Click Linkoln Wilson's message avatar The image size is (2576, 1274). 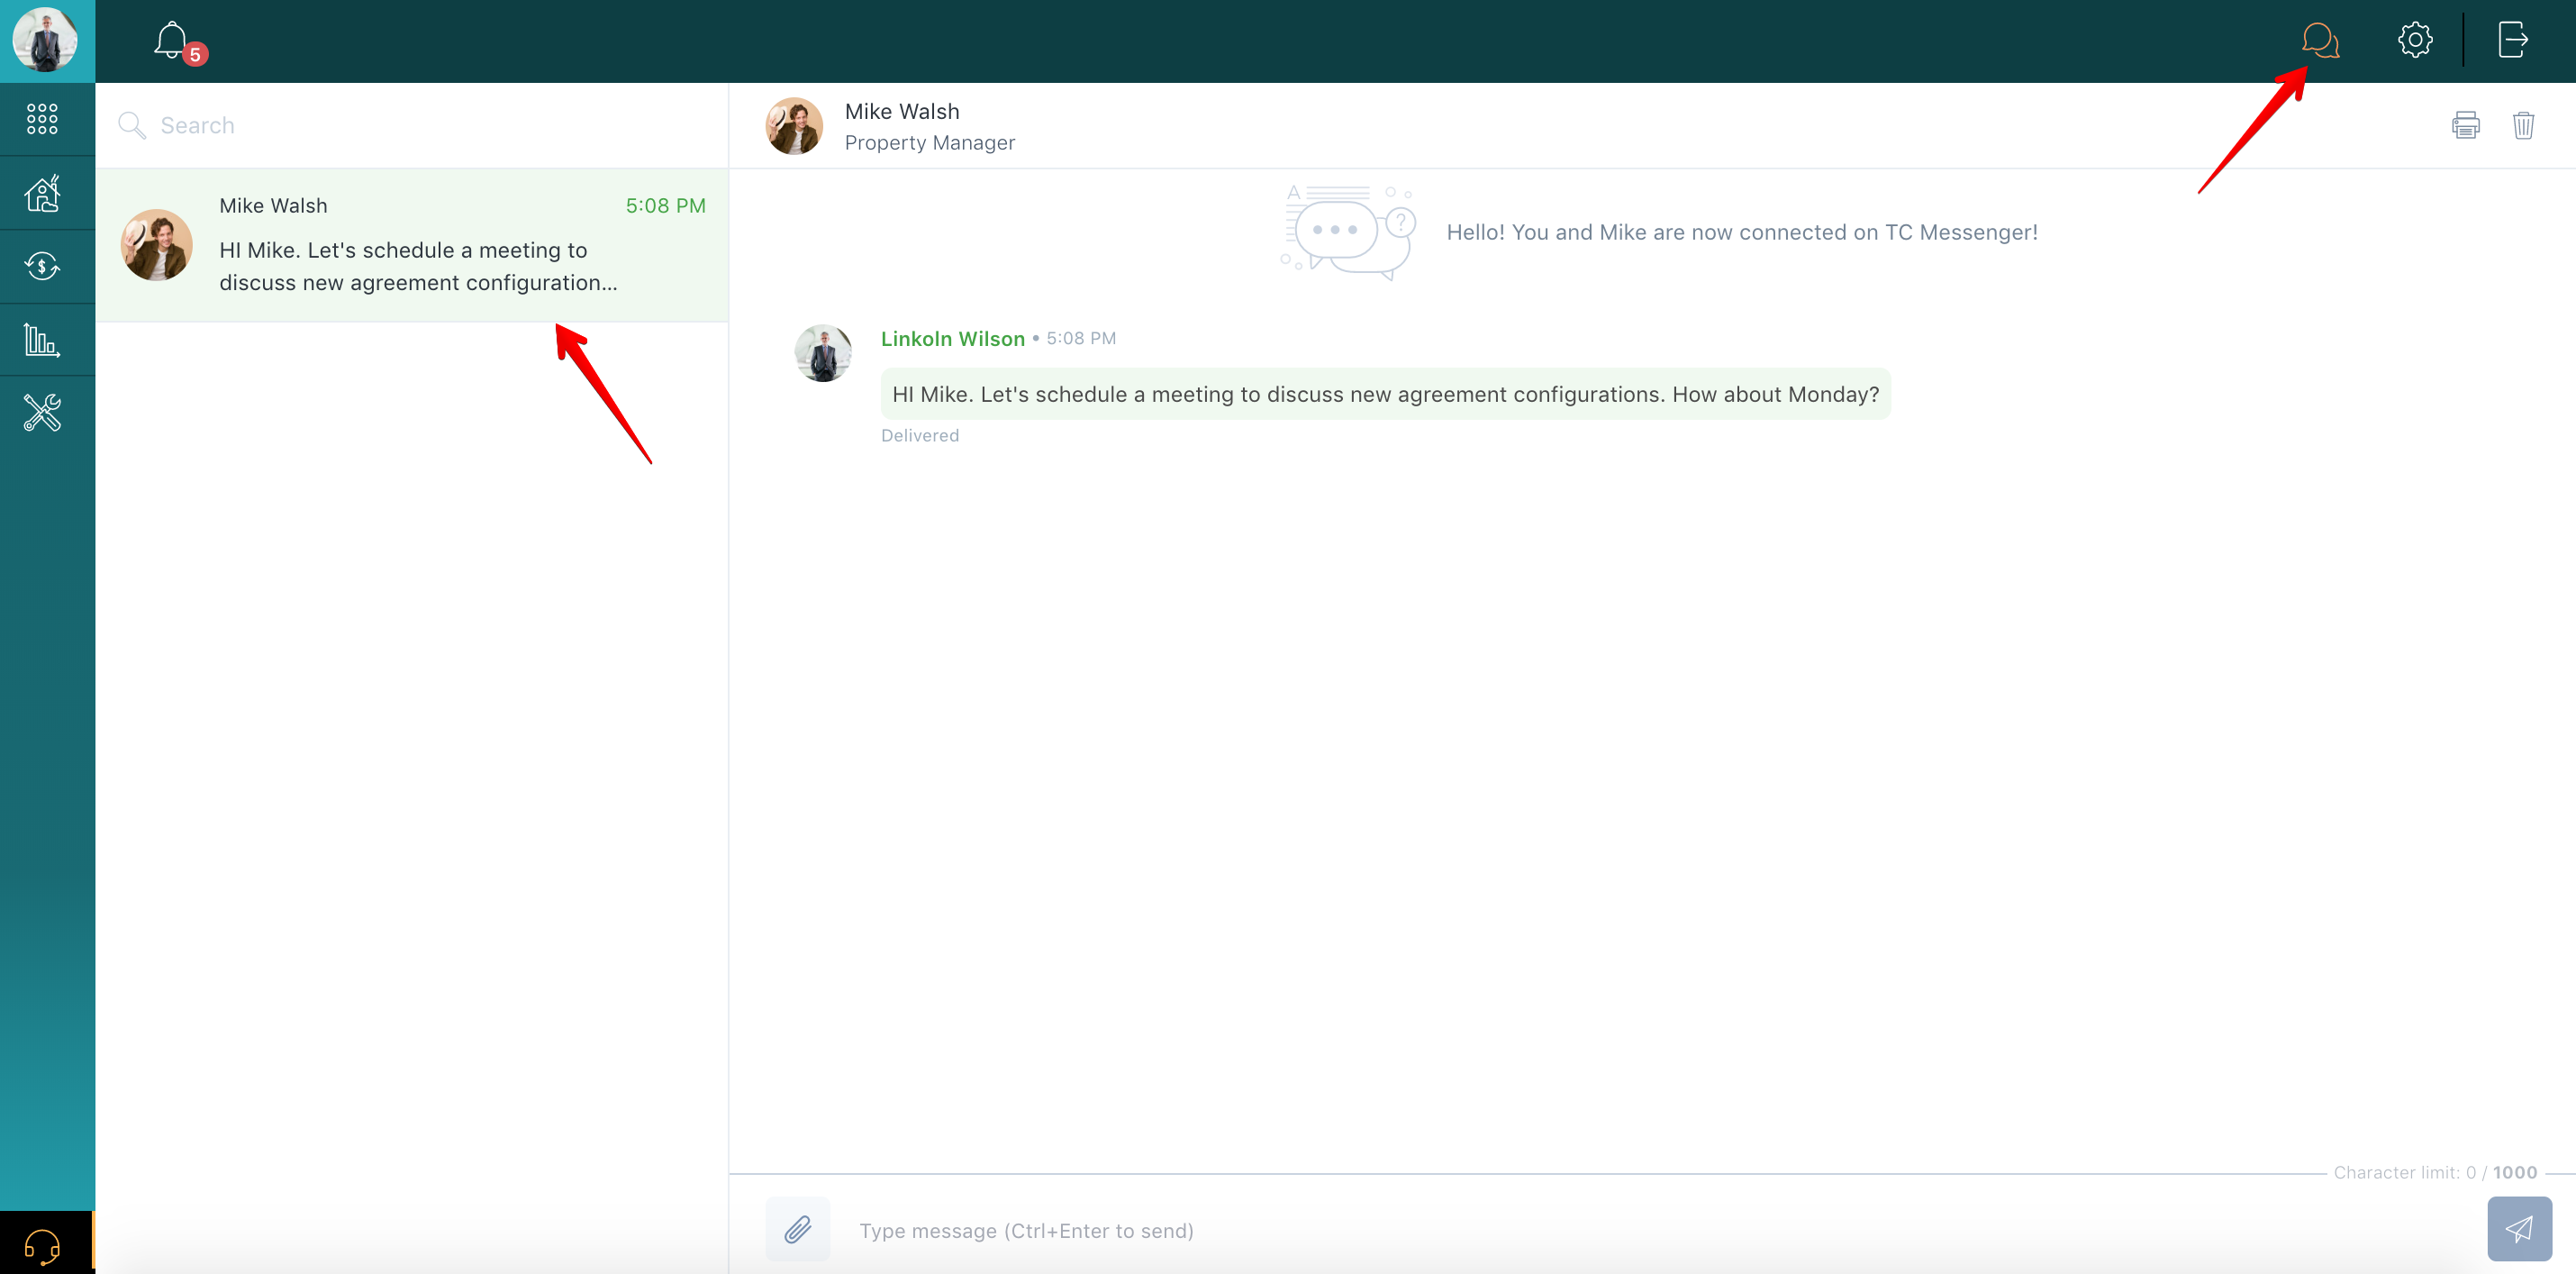pos(823,352)
